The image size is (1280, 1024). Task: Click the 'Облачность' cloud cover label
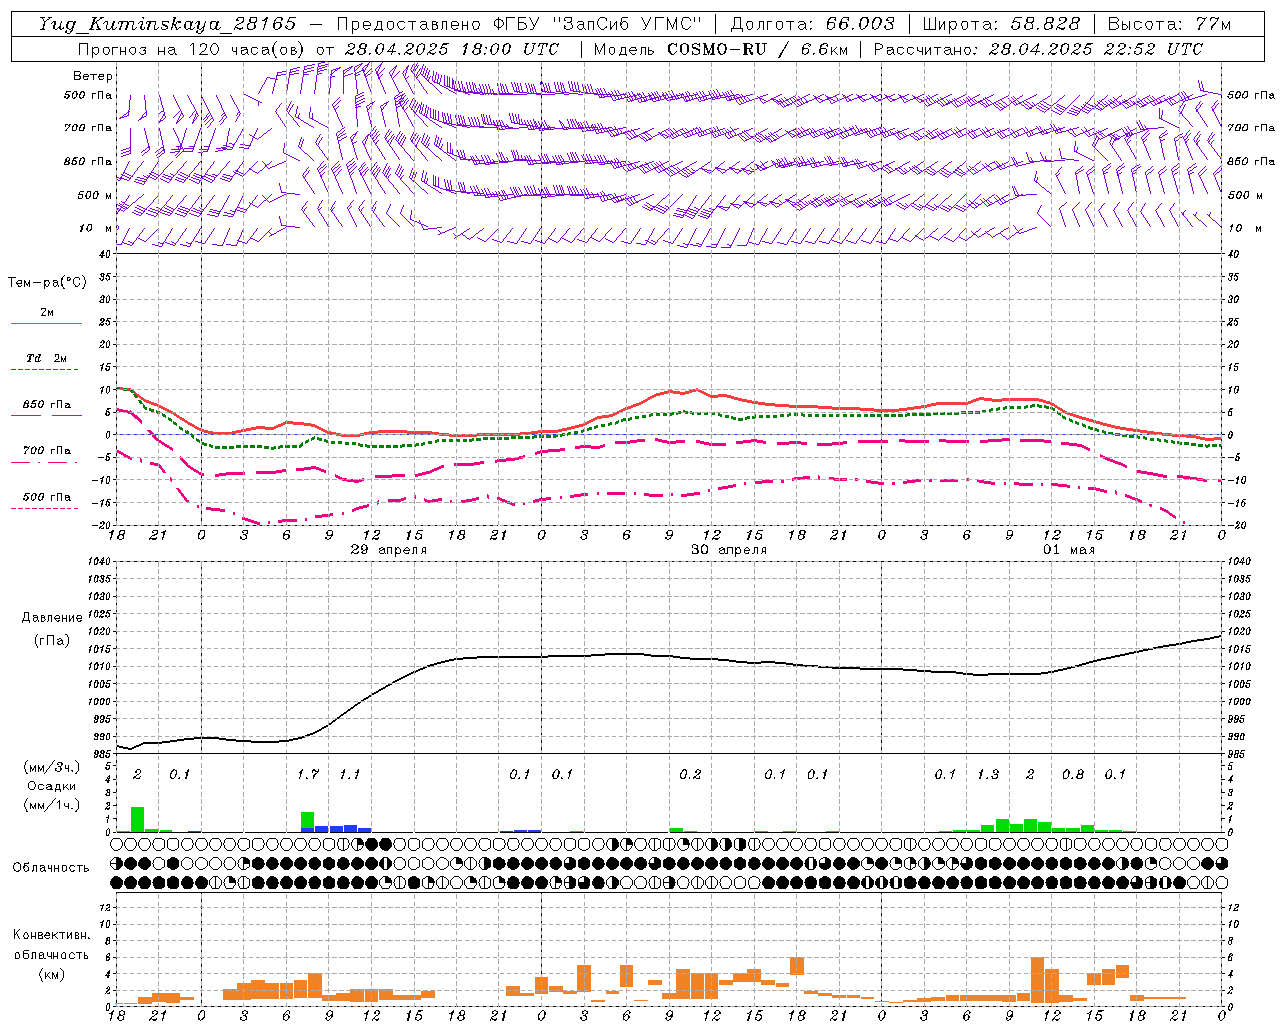51,868
